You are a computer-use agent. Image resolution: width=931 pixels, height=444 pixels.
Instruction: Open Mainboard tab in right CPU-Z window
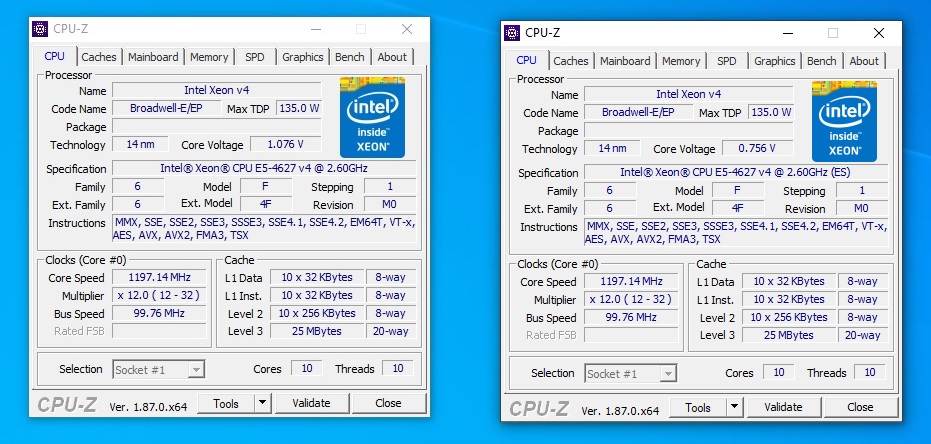625,61
